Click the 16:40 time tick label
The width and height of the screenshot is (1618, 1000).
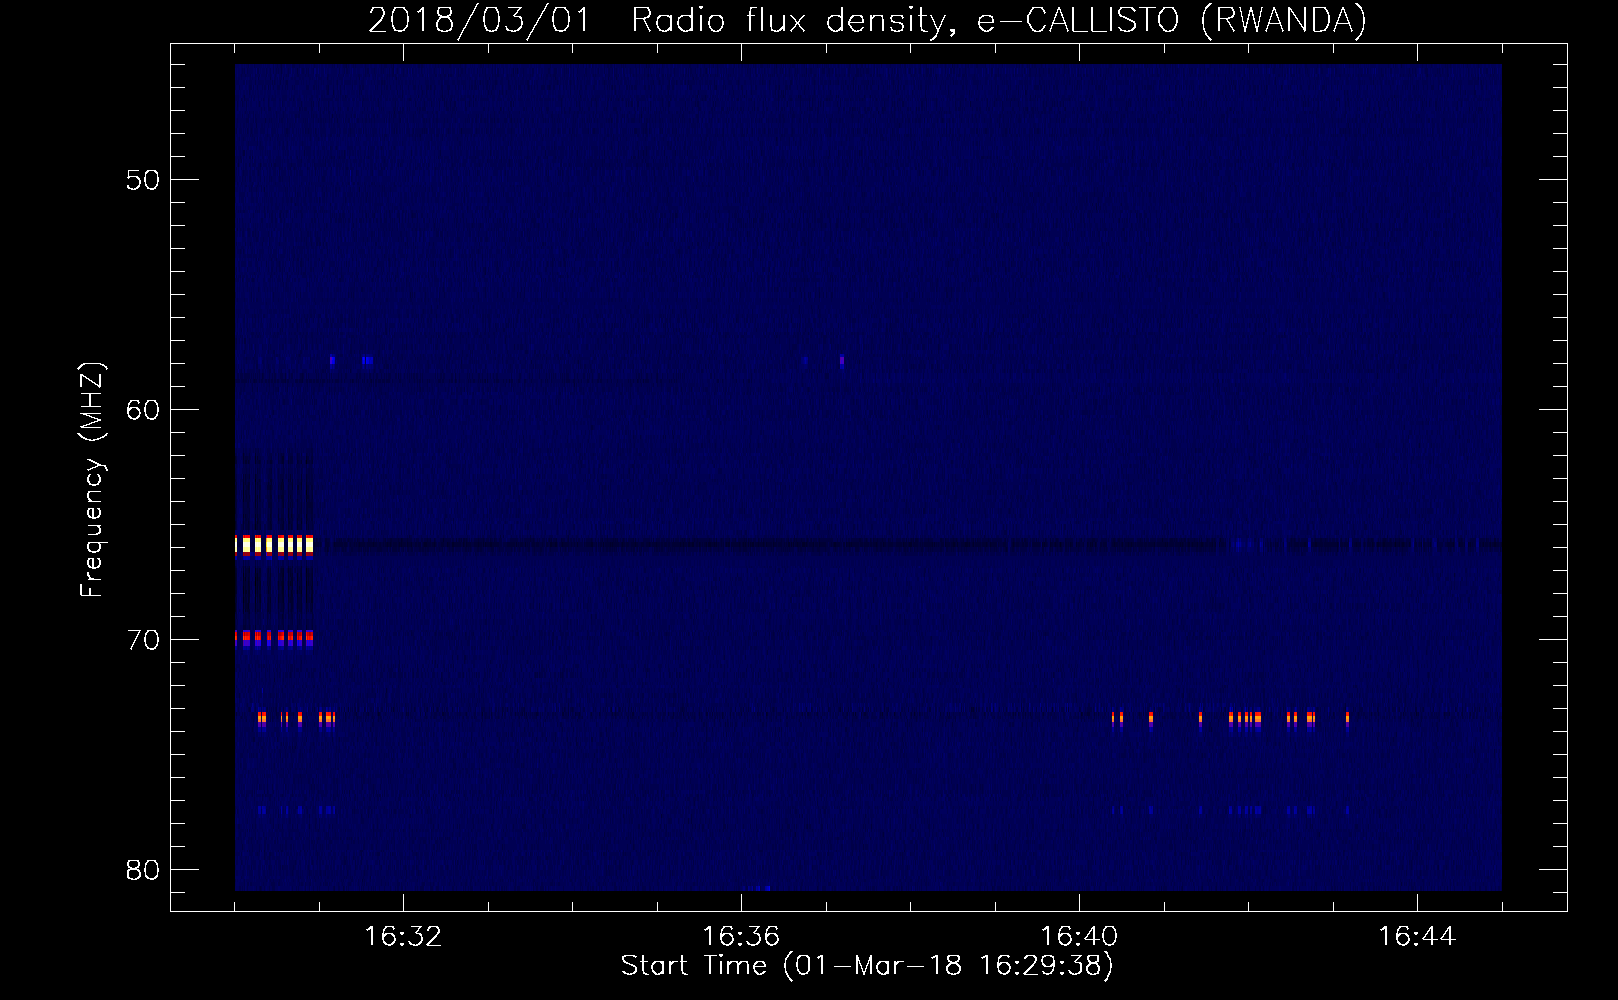[x=1079, y=937]
